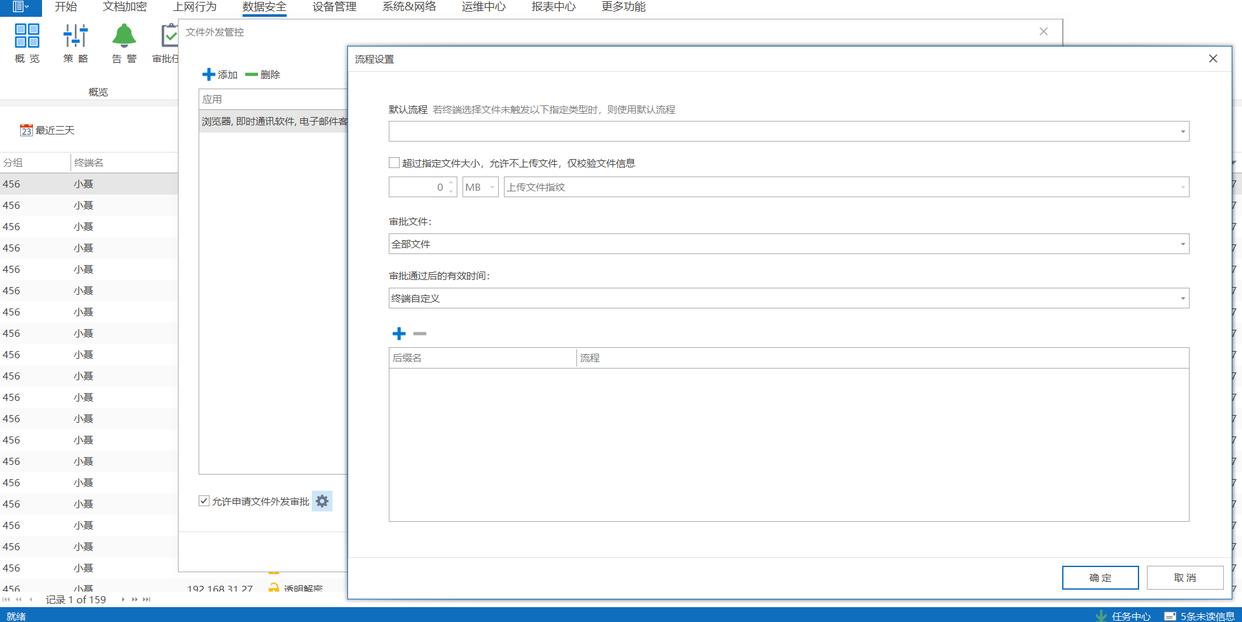Remove suffix row with grey minus icon
Screen dimensions: 1242x622
click(420, 334)
